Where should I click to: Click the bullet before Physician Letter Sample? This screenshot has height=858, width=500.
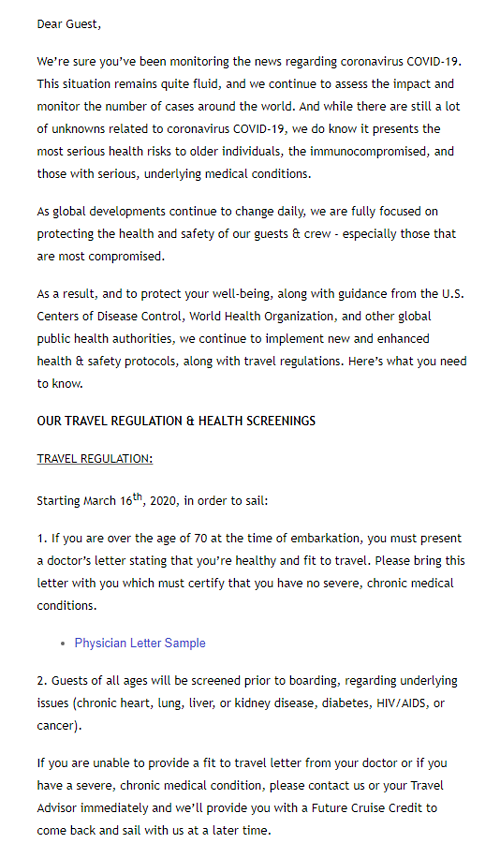[64, 644]
